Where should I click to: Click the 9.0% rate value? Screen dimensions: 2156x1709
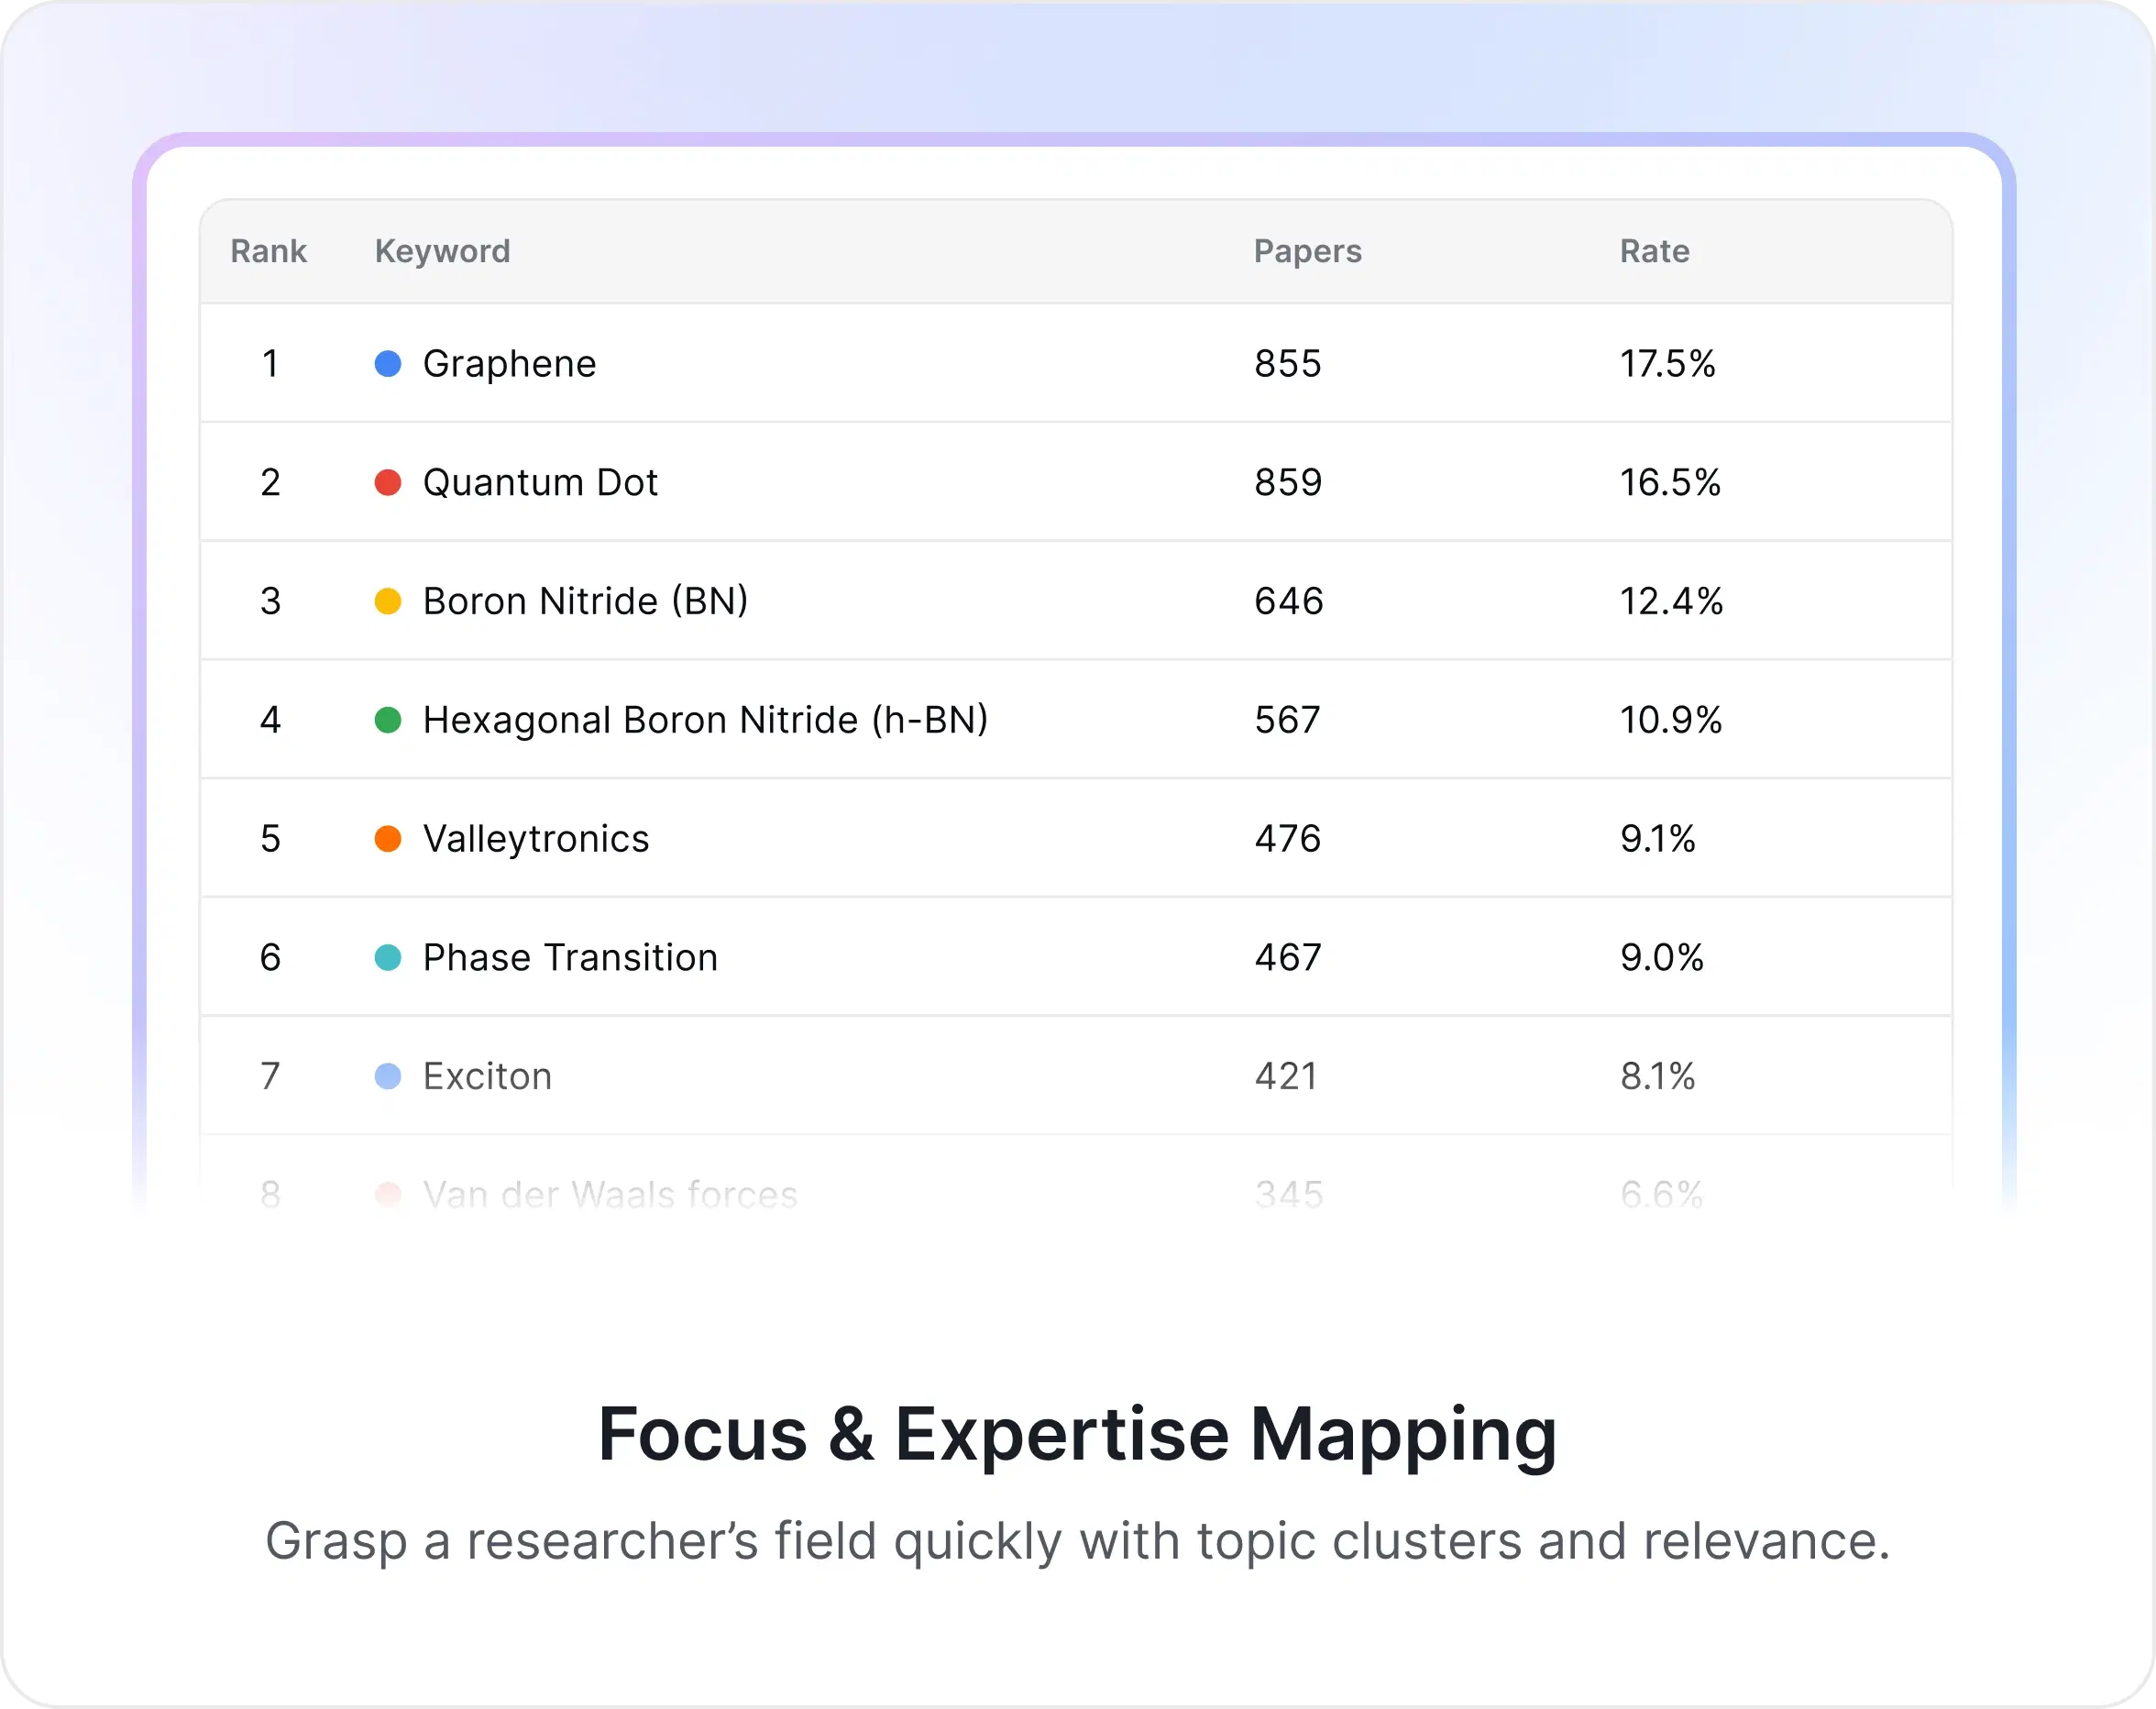(1661, 958)
